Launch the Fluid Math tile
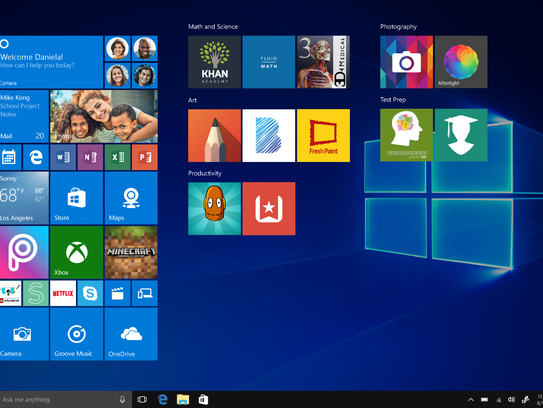The height and width of the screenshot is (408, 543). point(269,62)
